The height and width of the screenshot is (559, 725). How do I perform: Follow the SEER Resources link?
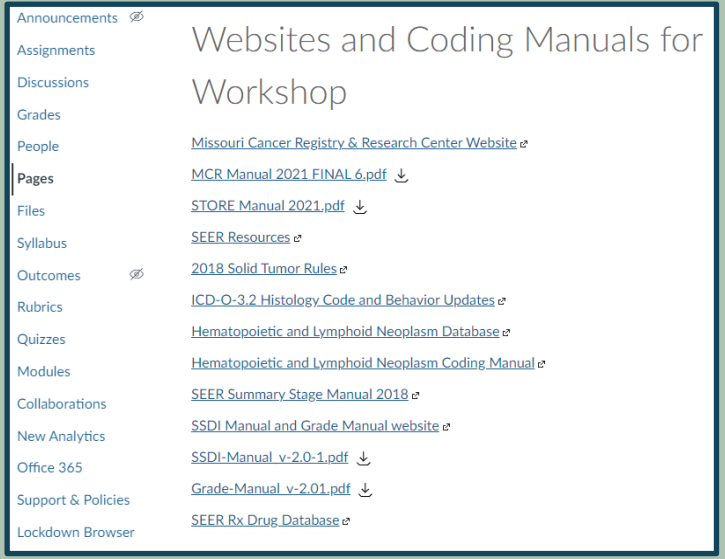(x=240, y=237)
